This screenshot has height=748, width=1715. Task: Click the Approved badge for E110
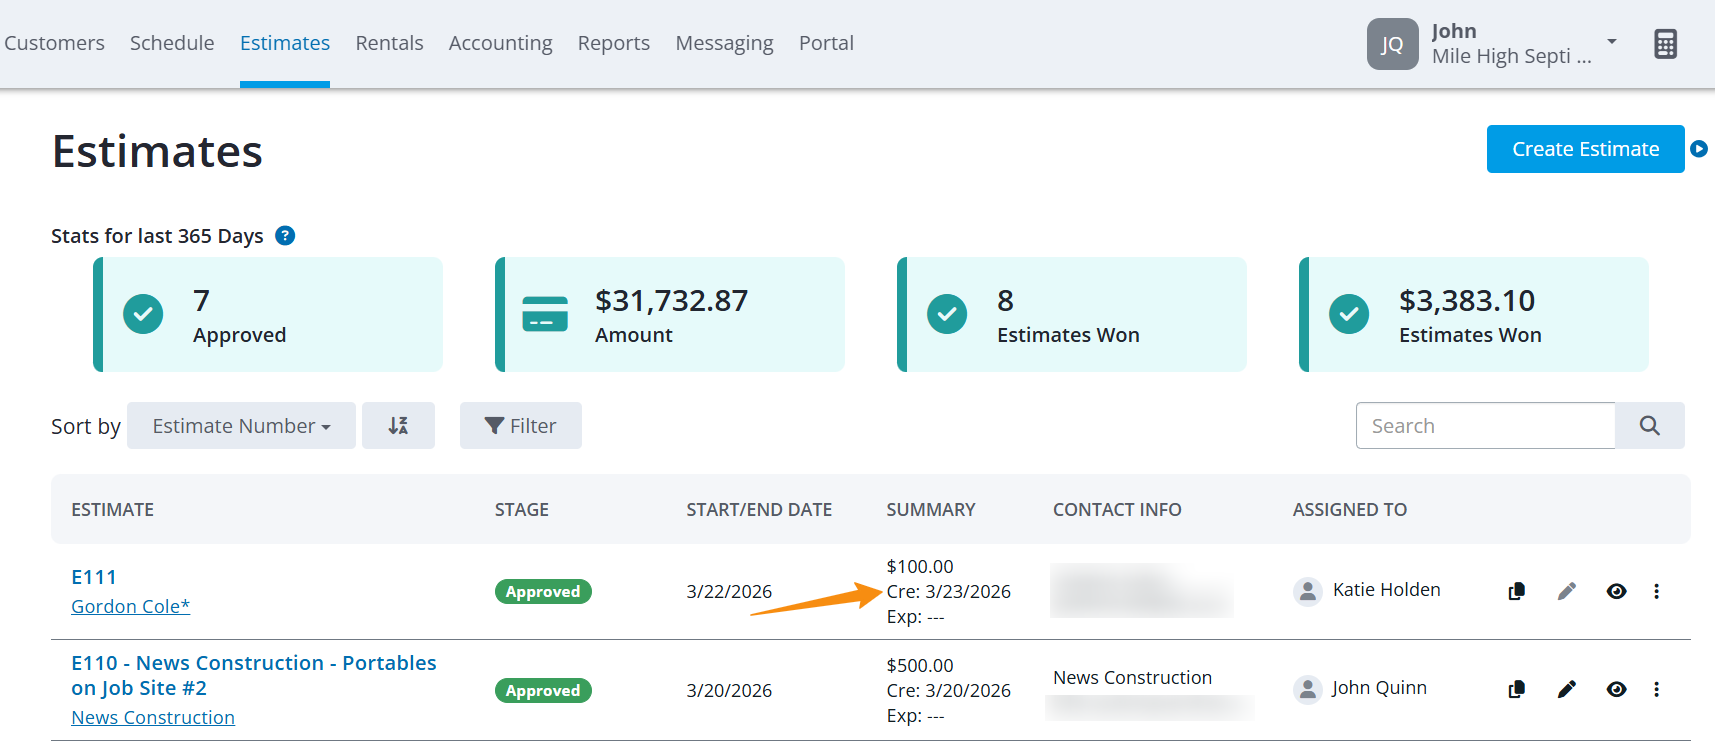point(543,691)
